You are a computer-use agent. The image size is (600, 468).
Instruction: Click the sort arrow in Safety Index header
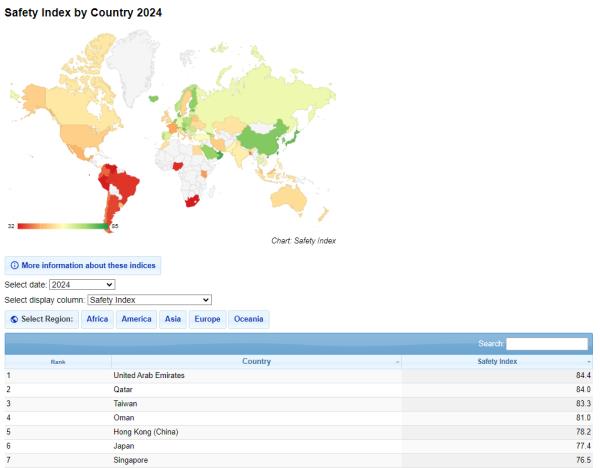pyautogui.click(x=588, y=362)
